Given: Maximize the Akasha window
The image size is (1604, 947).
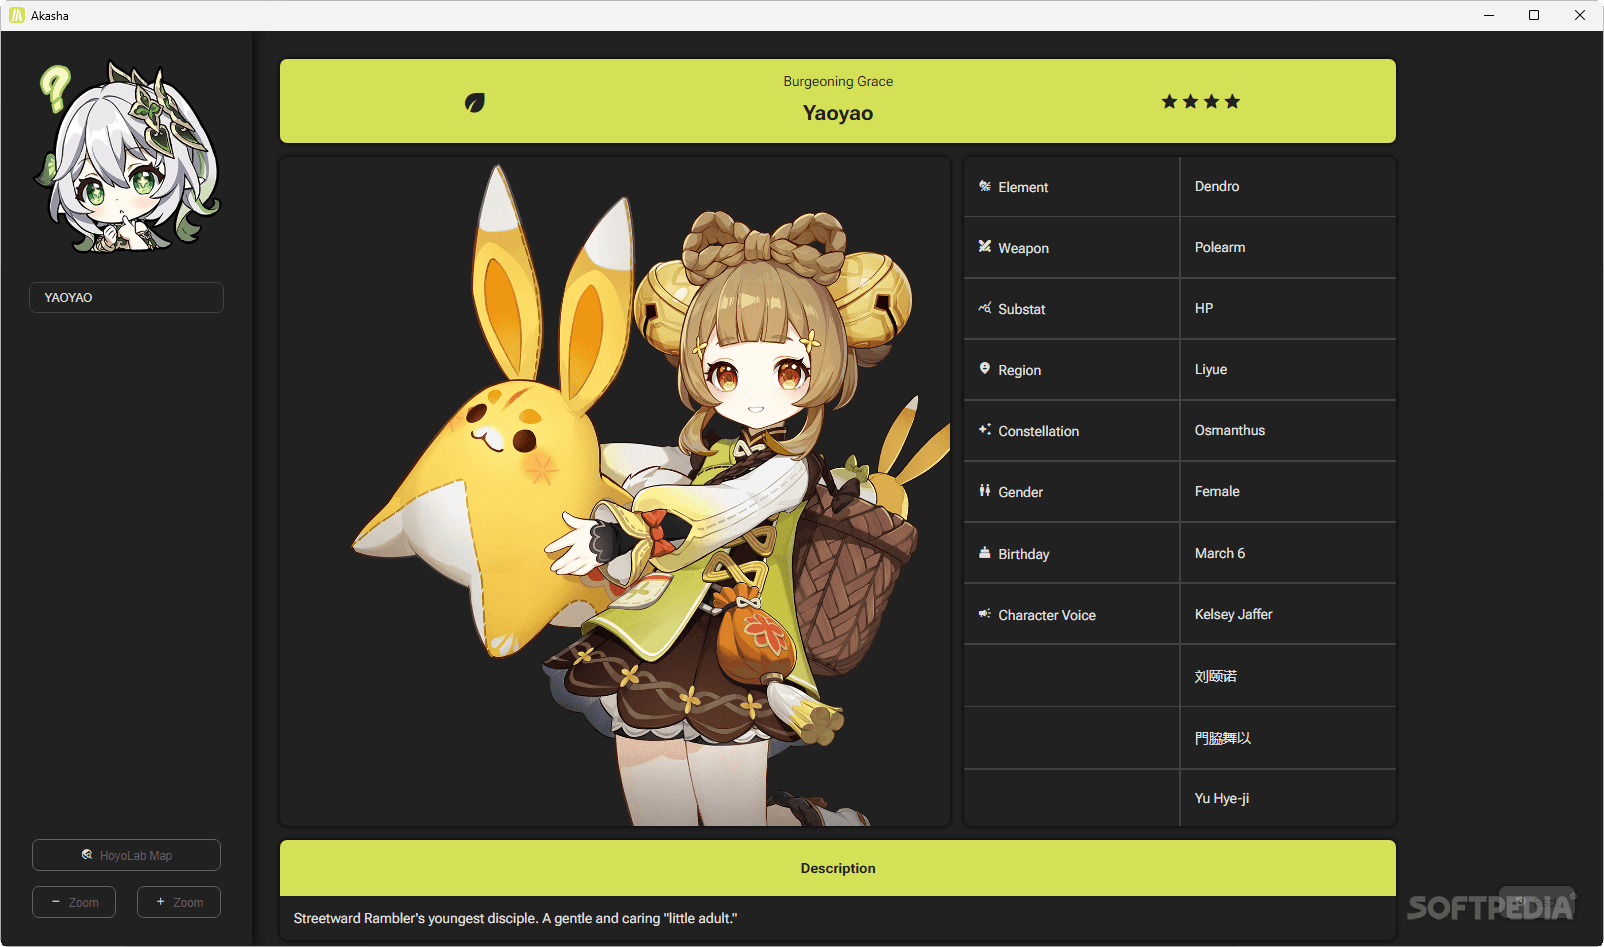Looking at the screenshot, I should pos(1534,15).
